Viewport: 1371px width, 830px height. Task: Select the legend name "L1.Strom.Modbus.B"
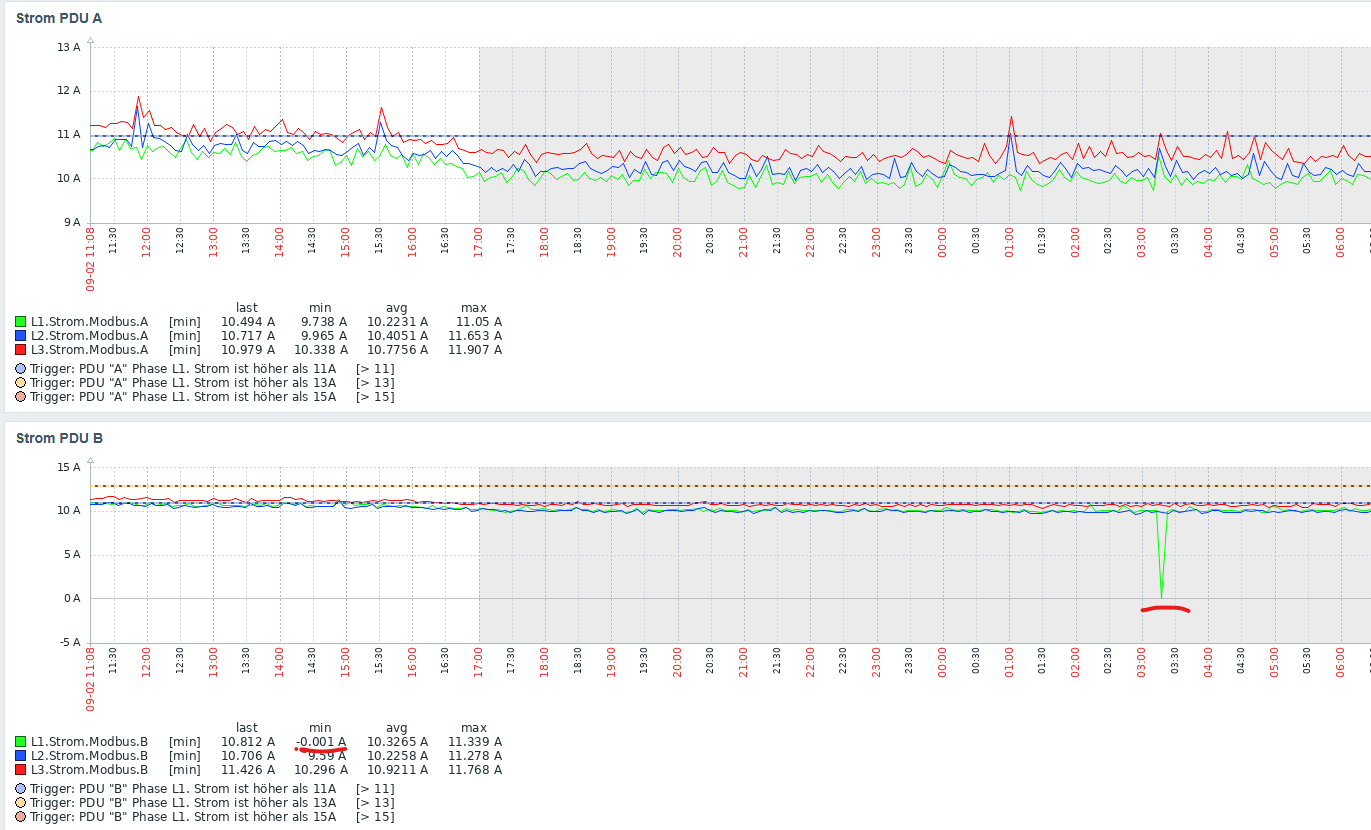coord(89,742)
